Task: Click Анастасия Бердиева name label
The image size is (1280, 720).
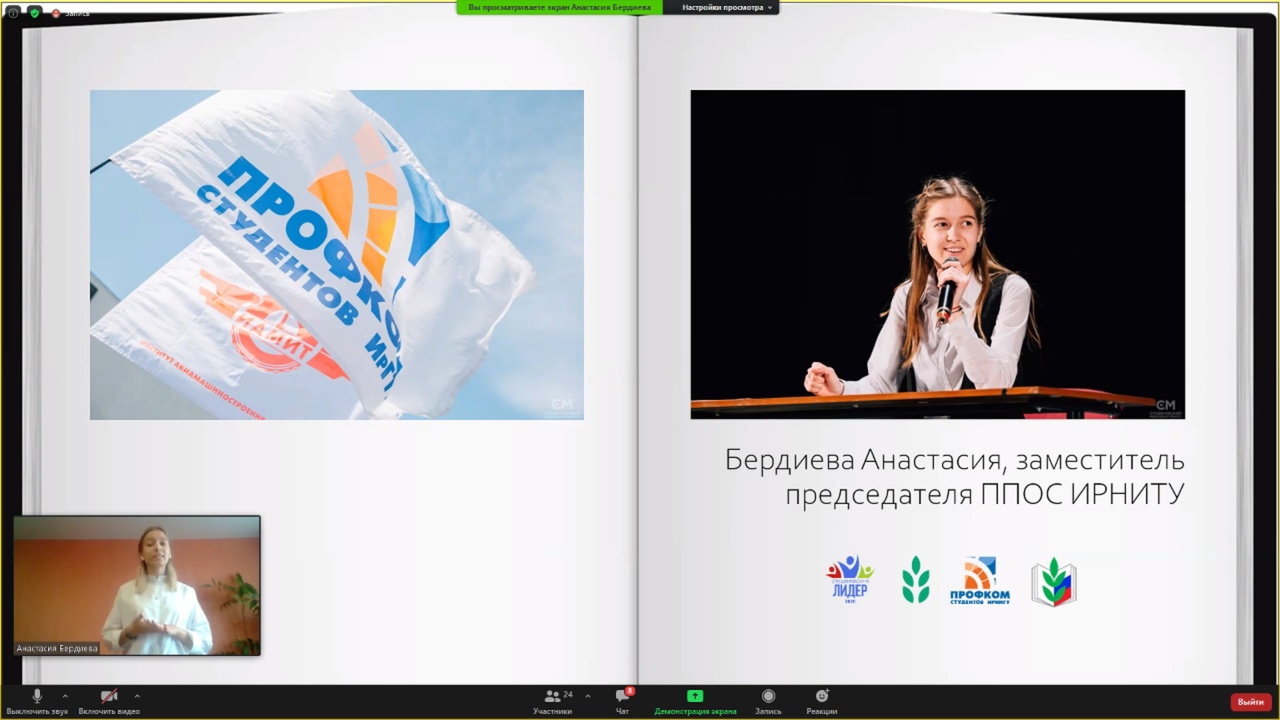Action: point(57,648)
